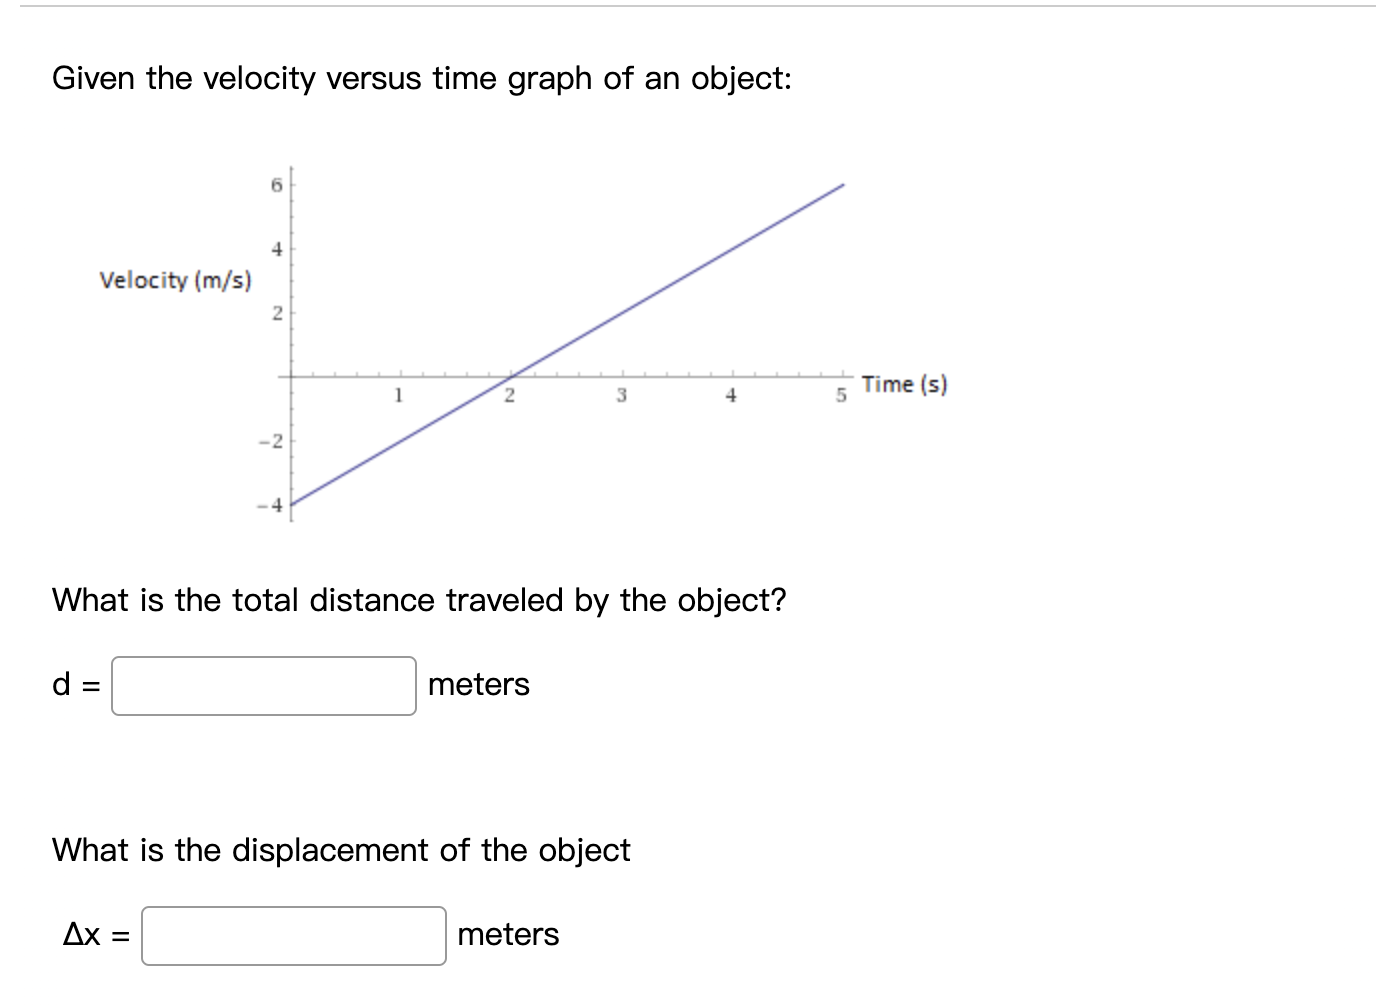Viewport: 1376px width, 1006px height.
Task: Click the Time (s) axis label
Action: click(x=903, y=383)
